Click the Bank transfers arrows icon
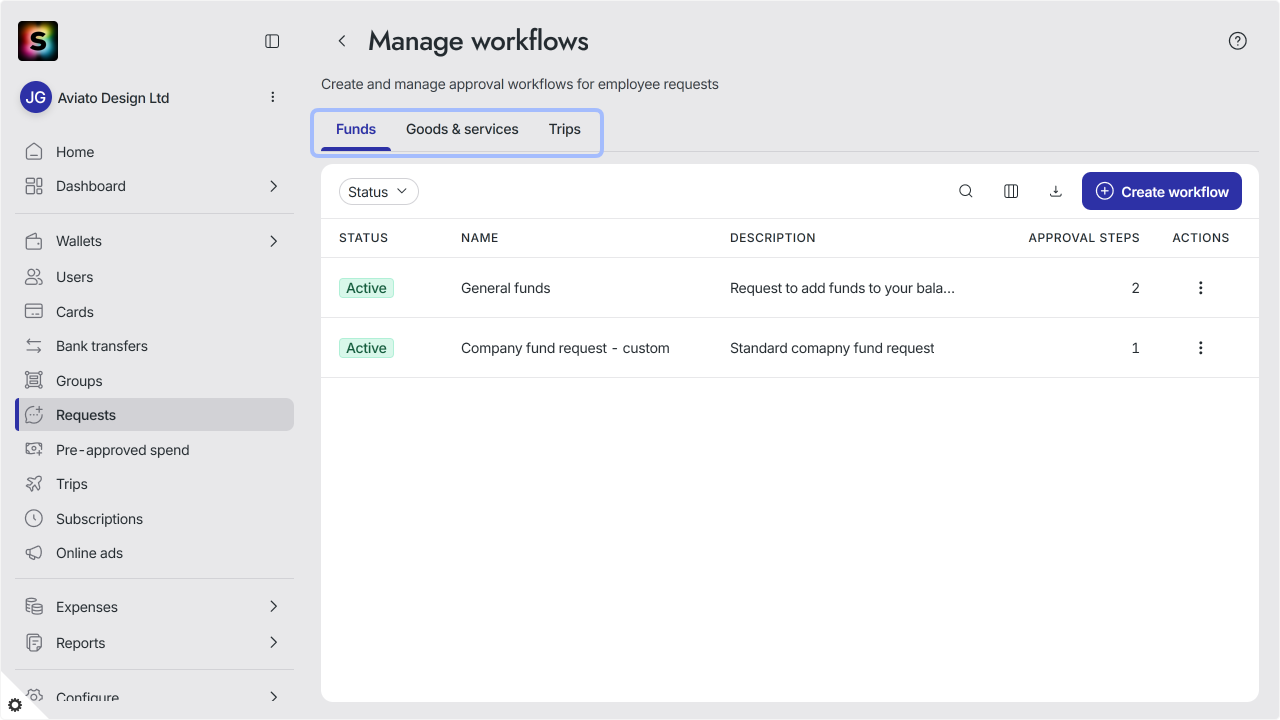The width and height of the screenshot is (1280, 720). pyautogui.click(x=34, y=346)
